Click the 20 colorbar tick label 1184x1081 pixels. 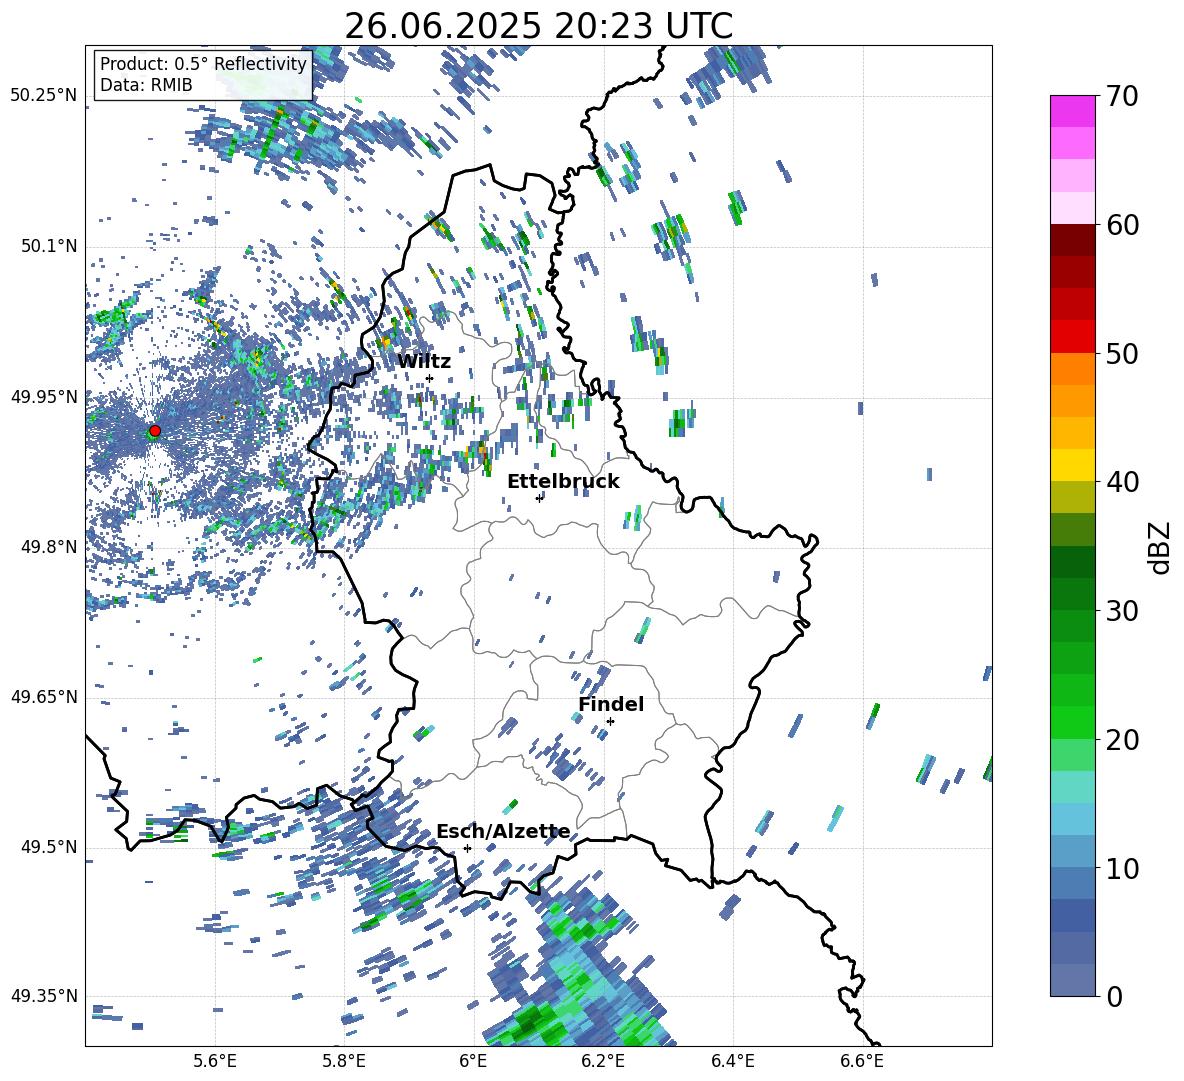1122,740
